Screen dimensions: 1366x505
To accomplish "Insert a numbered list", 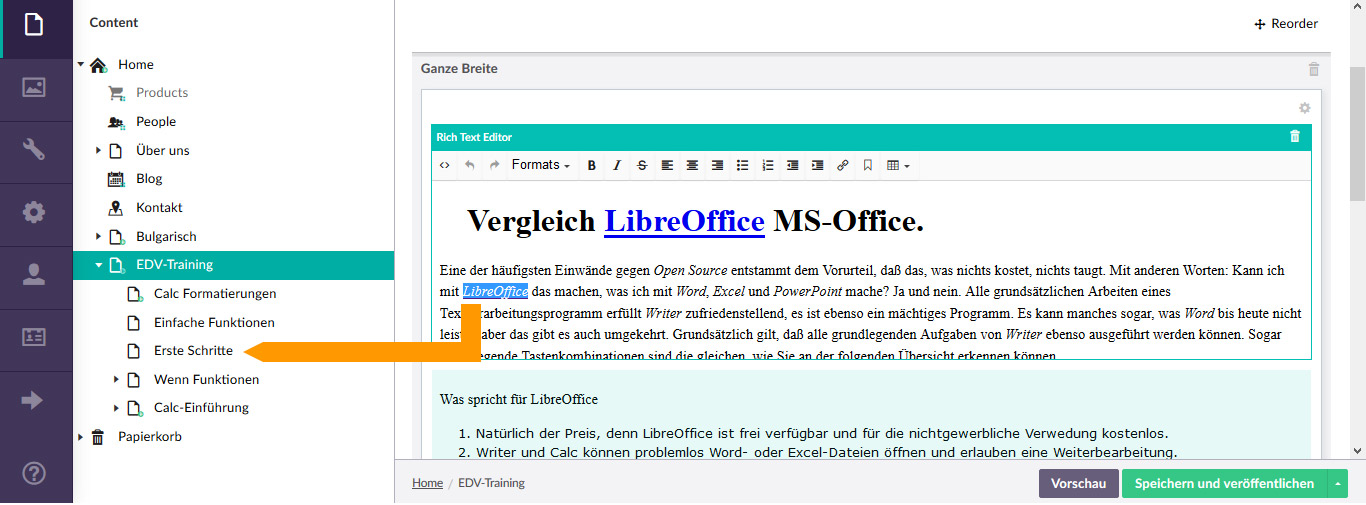I will (x=767, y=165).
